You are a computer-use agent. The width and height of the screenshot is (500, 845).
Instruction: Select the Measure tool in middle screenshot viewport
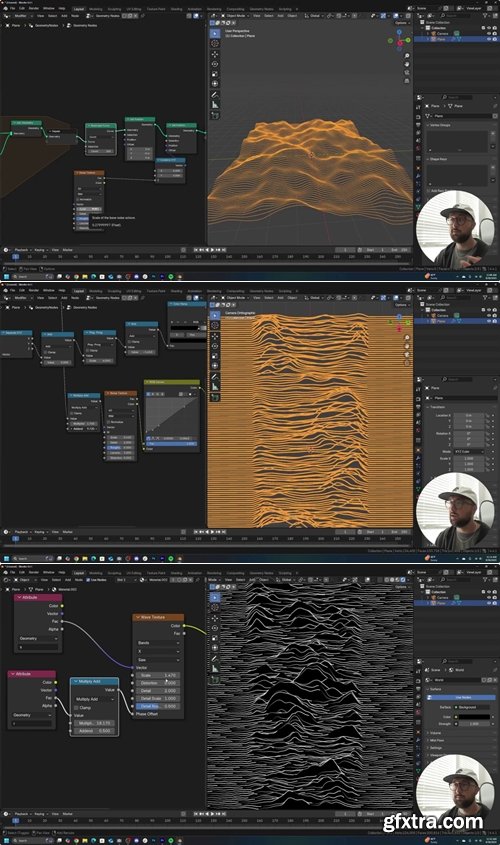(x=215, y=386)
